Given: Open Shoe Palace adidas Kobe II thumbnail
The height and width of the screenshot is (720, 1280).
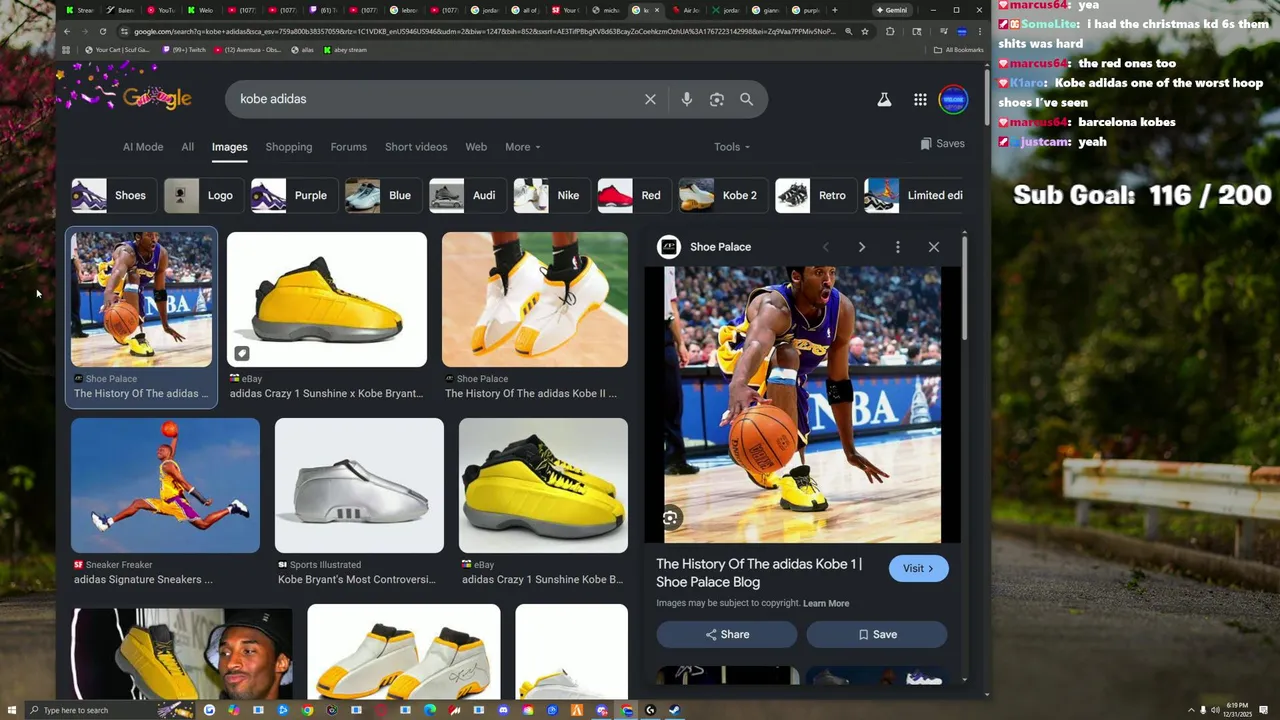Looking at the screenshot, I should pos(535,300).
